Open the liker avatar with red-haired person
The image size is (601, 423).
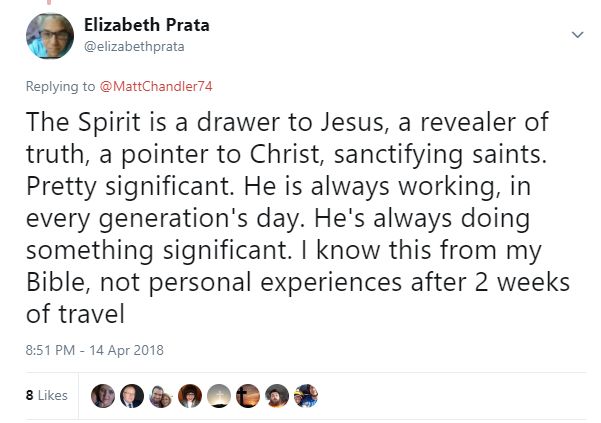click(189, 395)
